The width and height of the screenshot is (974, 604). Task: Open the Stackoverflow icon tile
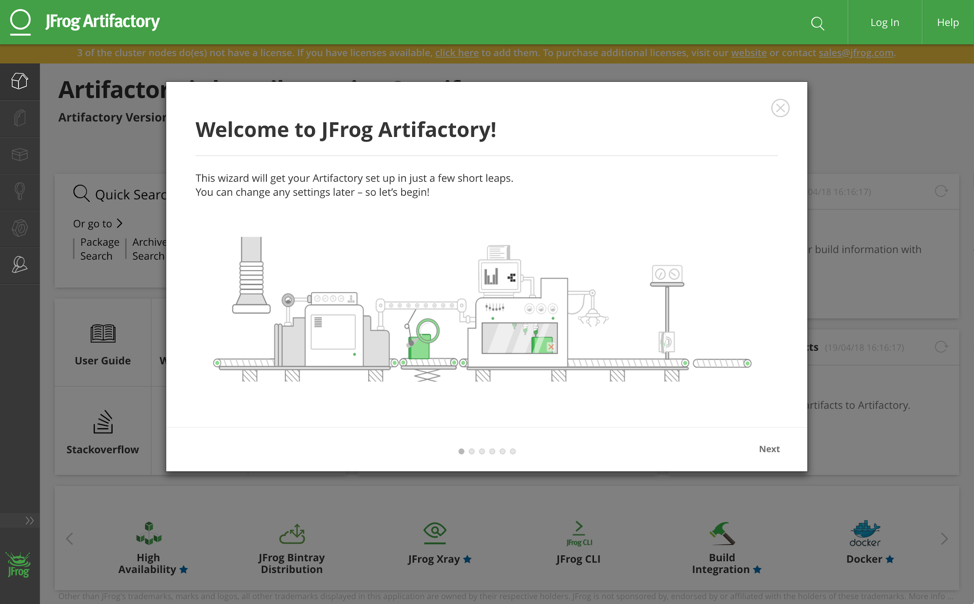103,422
